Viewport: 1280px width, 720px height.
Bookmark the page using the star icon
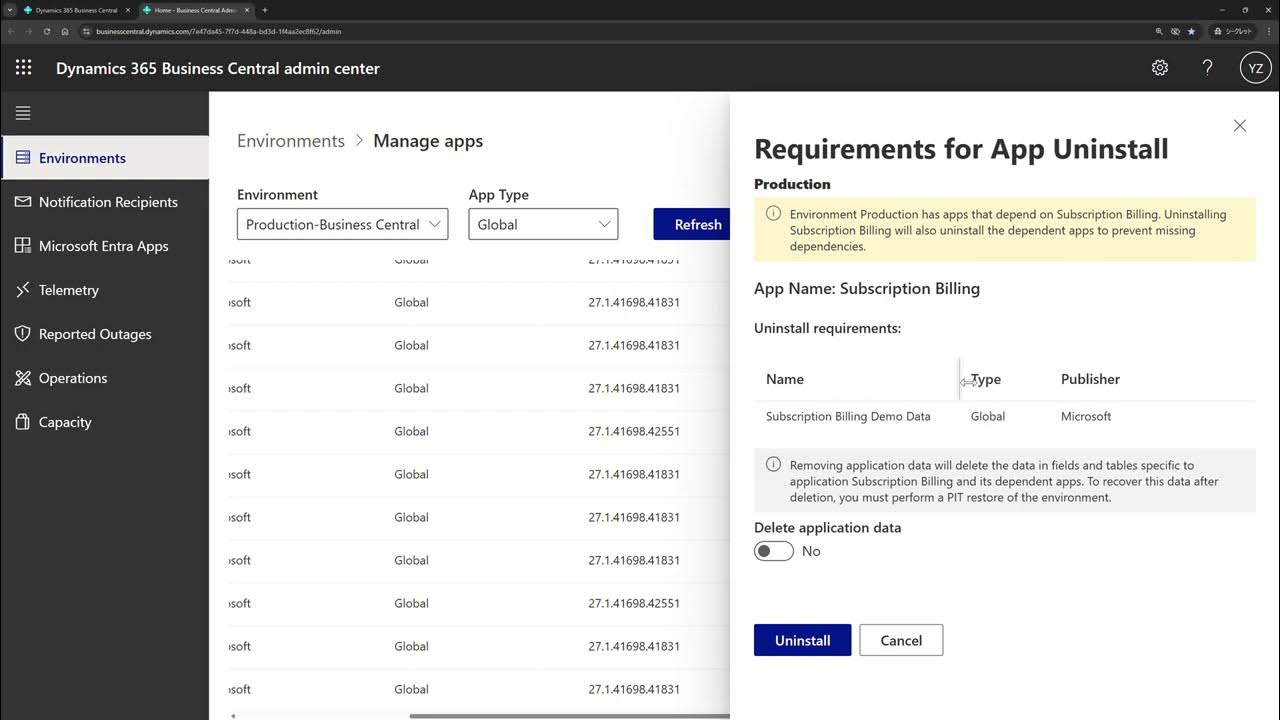[x=1190, y=31]
